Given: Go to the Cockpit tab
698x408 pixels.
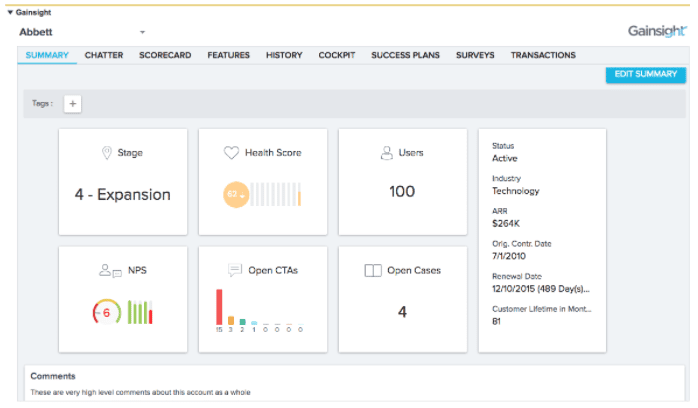Looking at the screenshot, I should click(x=337, y=55).
